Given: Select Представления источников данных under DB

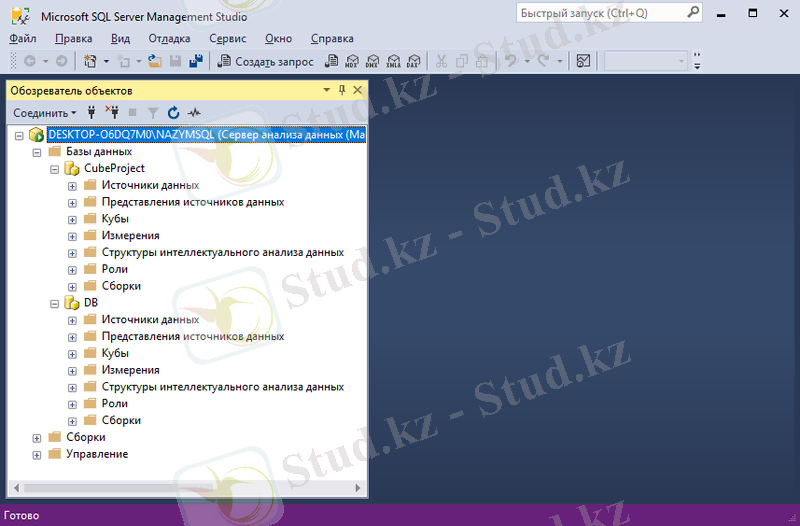Looking at the screenshot, I should point(193,337).
